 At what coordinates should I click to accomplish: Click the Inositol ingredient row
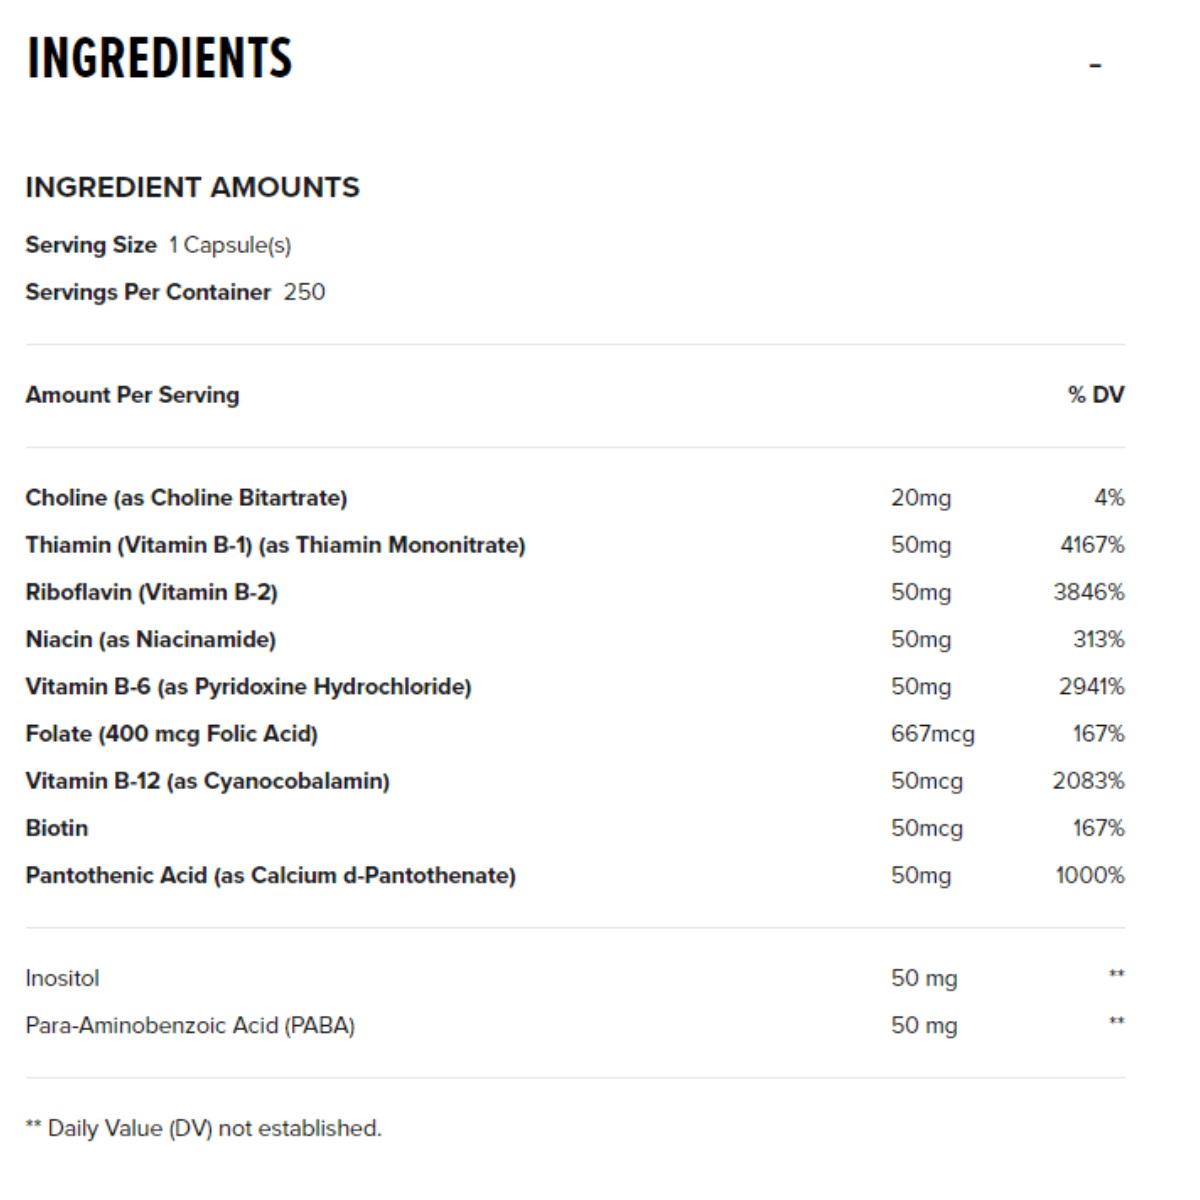tap(575, 978)
